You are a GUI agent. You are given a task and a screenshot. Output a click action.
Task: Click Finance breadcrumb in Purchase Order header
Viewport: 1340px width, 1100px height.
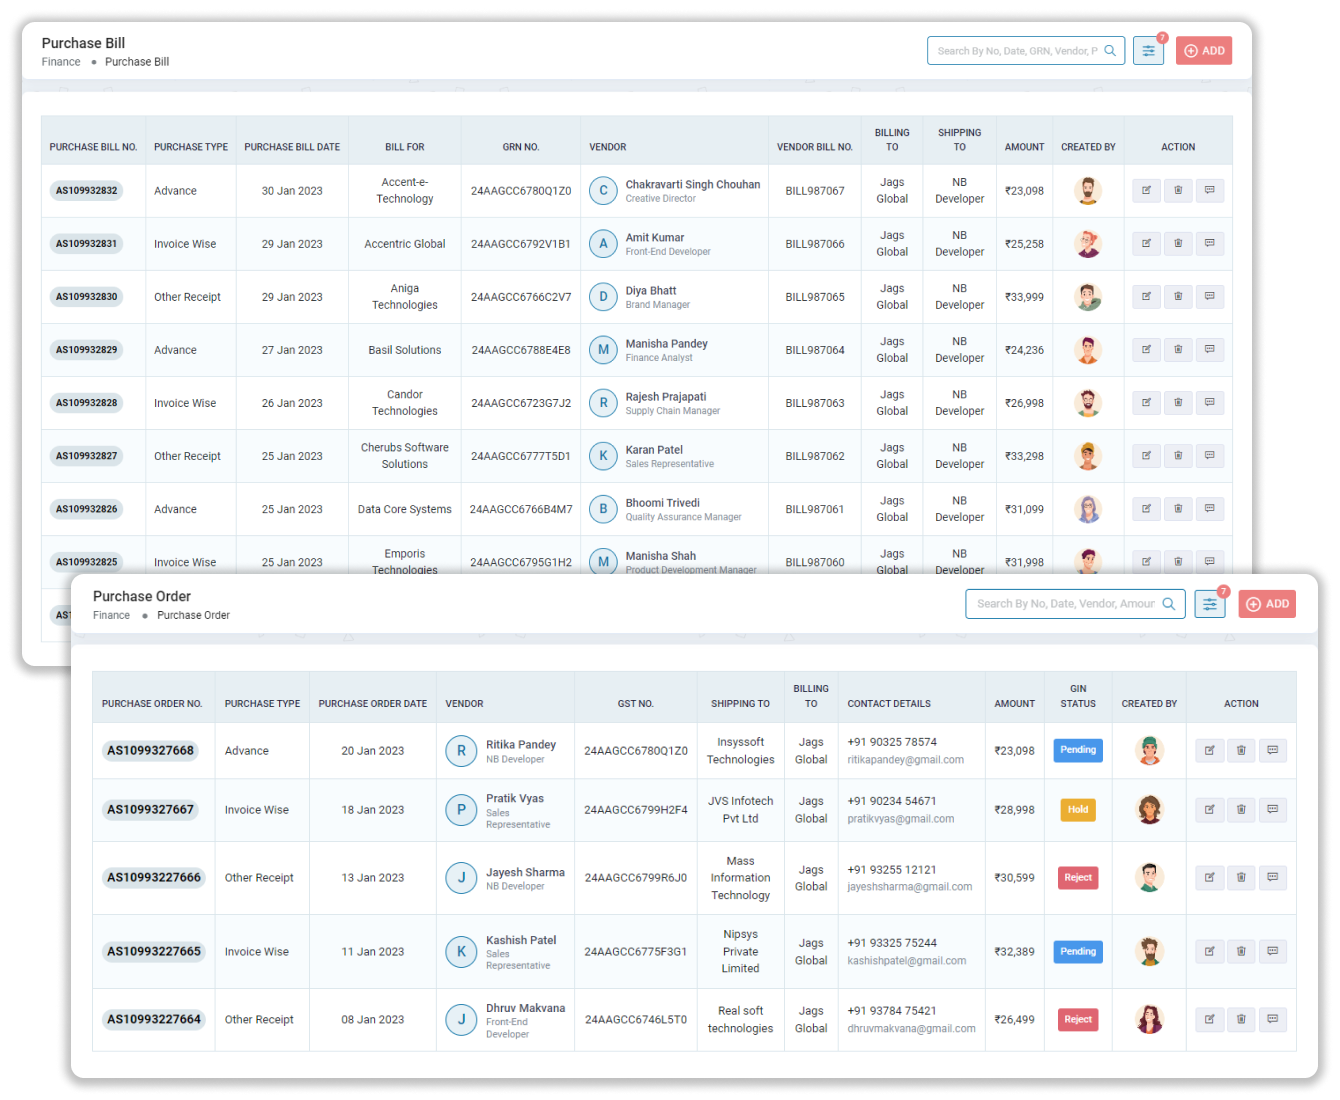coord(111,615)
